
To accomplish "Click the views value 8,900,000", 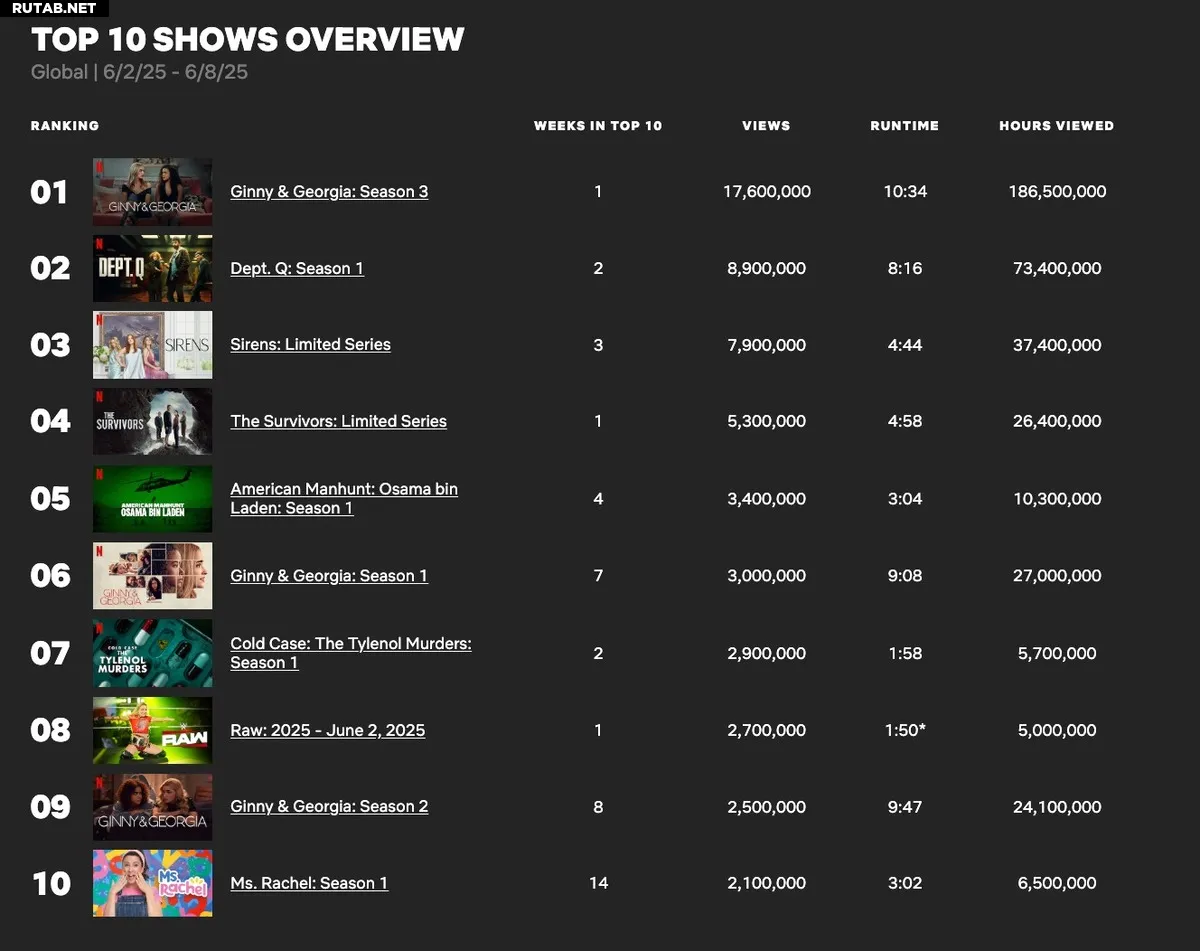I will click(x=767, y=268).
